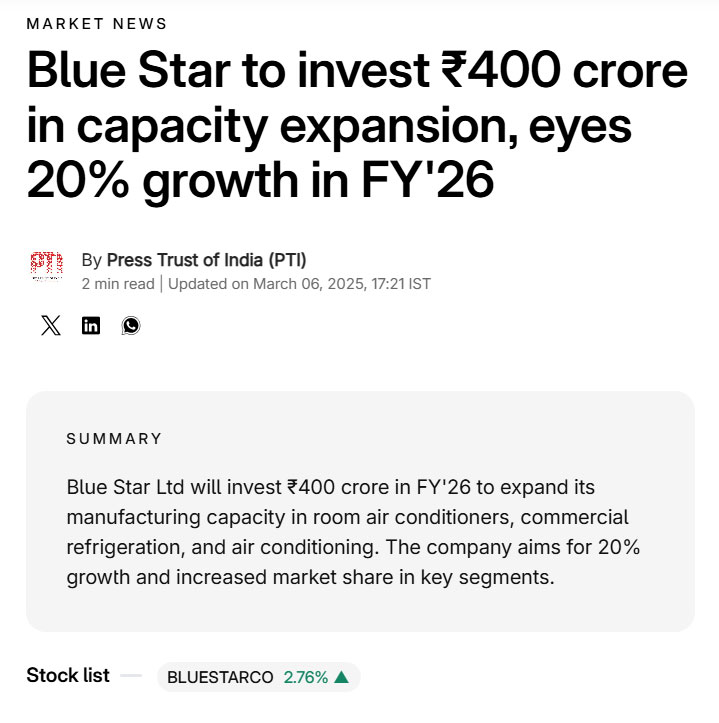719x723 pixels.
Task: Click the SUMMARY heading
Action: (114, 438)
